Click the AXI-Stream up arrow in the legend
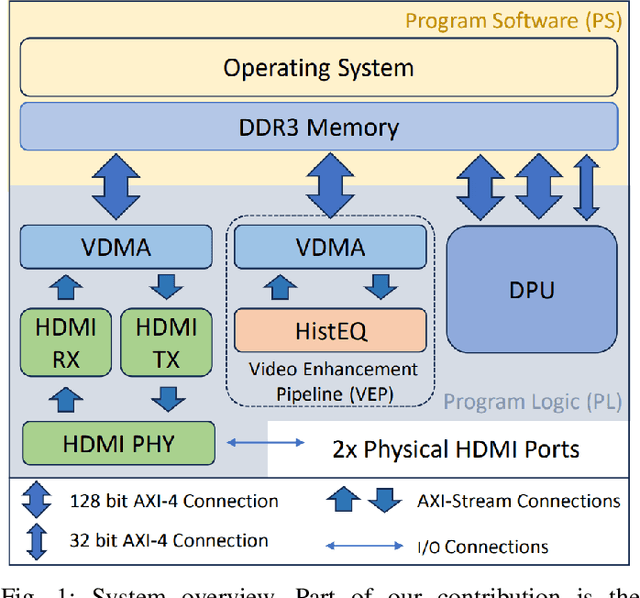This screenshot has height=598, width=640. click(343, 501)
